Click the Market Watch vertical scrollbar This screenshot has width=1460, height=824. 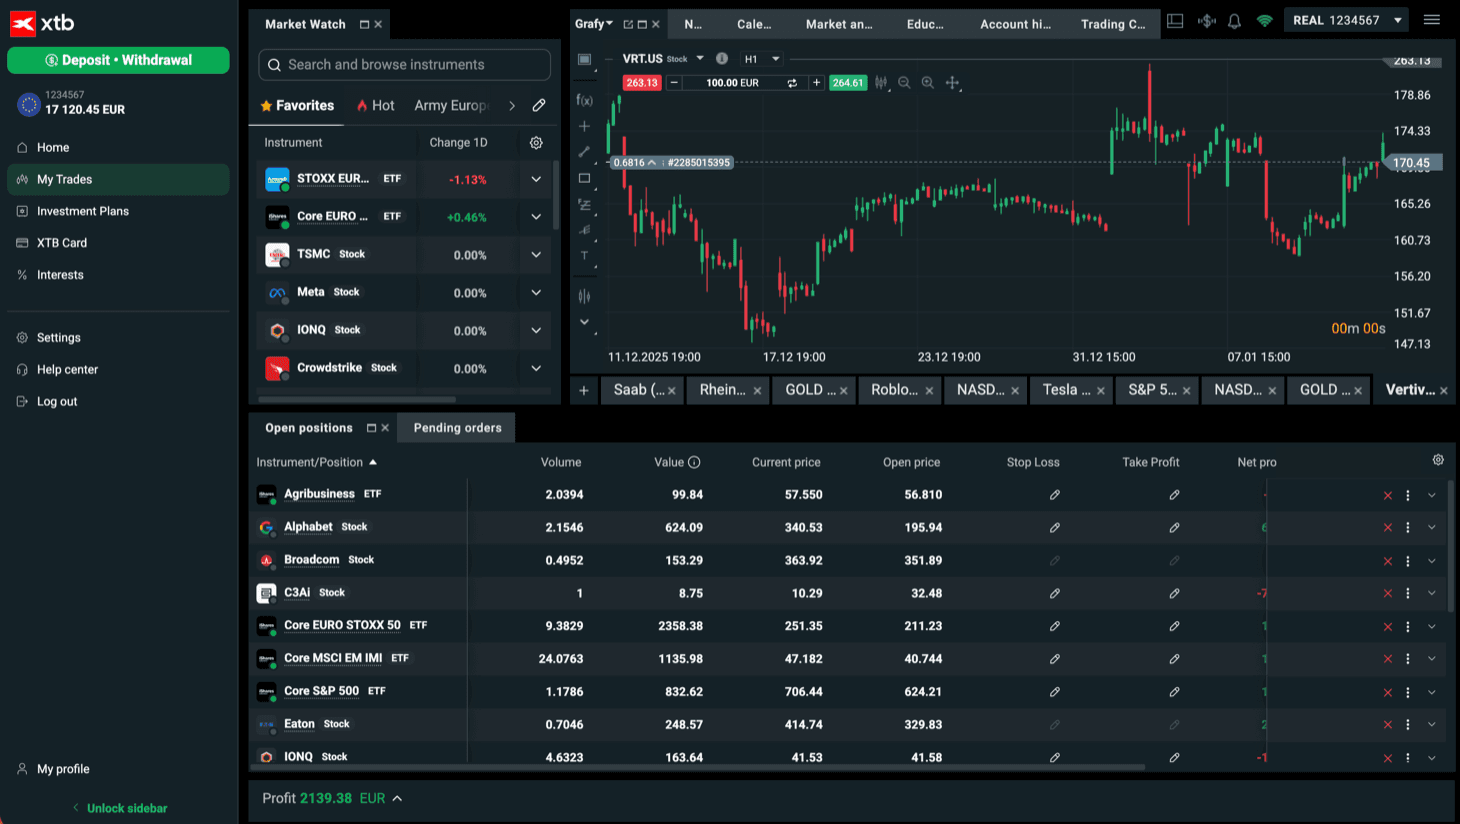(x=555, y=195)
